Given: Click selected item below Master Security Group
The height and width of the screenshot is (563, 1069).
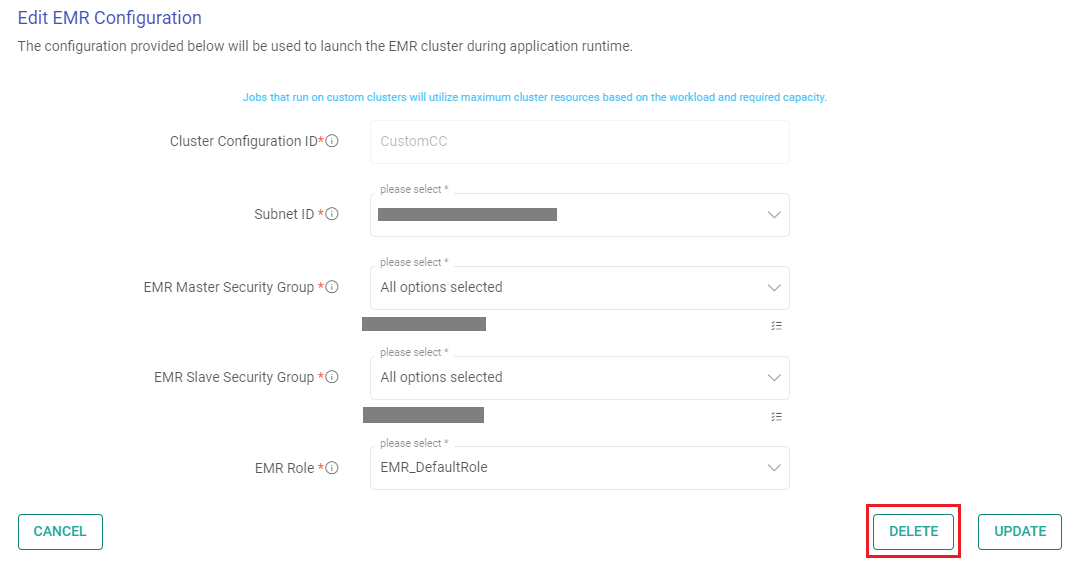Looking at the screenshot, I should pos(424,324).
